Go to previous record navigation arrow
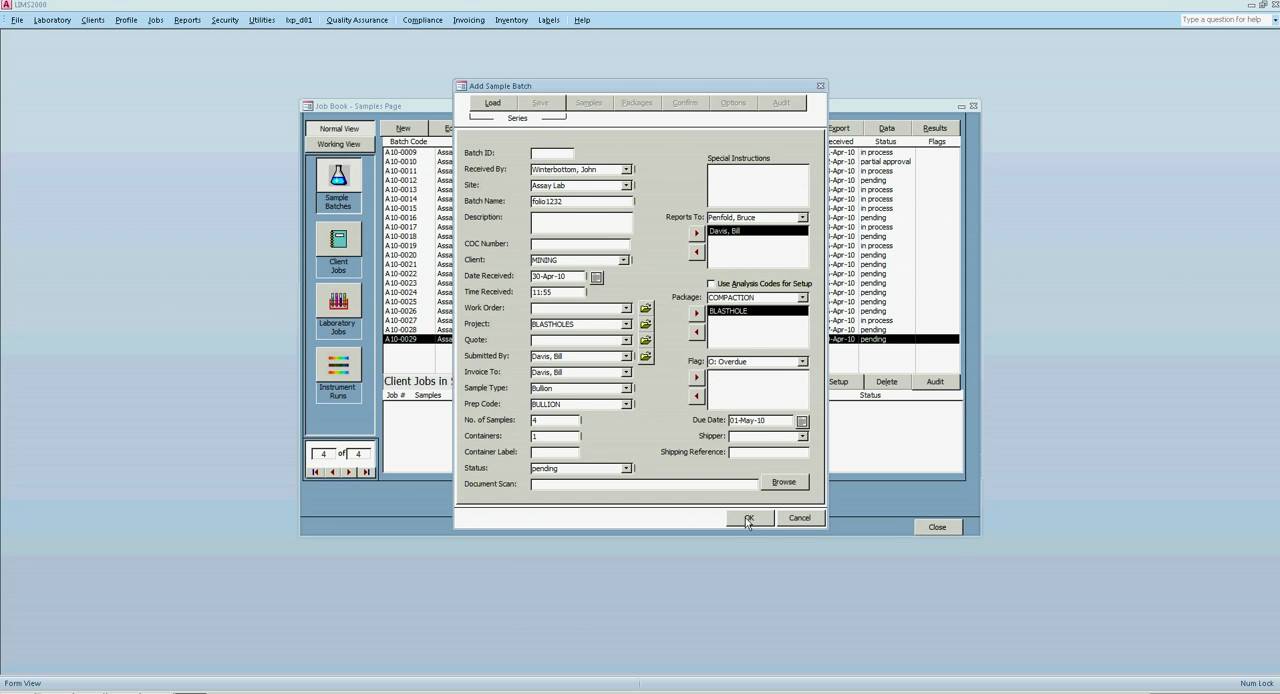 (332, 472)
